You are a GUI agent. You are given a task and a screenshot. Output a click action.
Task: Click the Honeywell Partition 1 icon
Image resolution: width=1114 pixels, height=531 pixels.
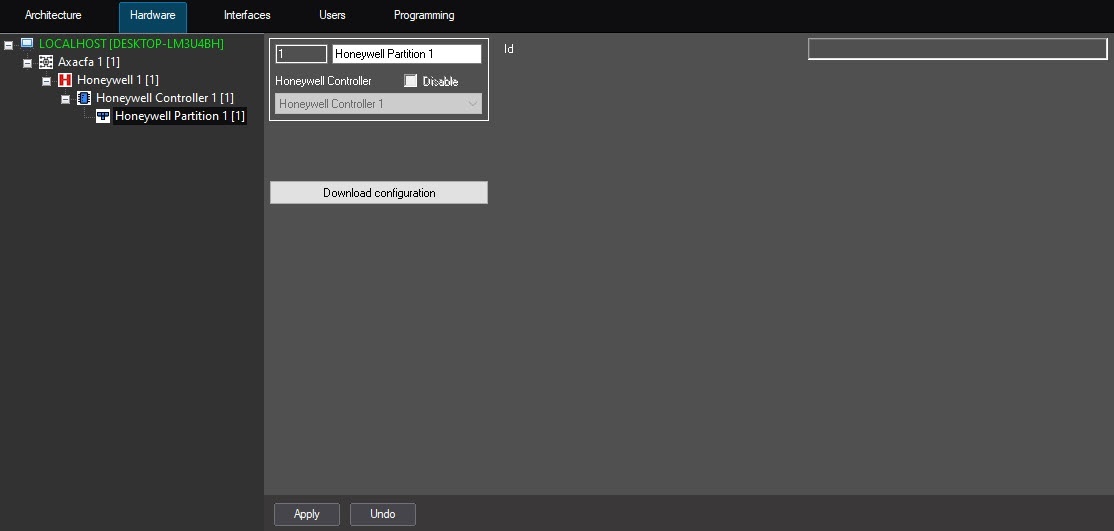tap(103, 116)
